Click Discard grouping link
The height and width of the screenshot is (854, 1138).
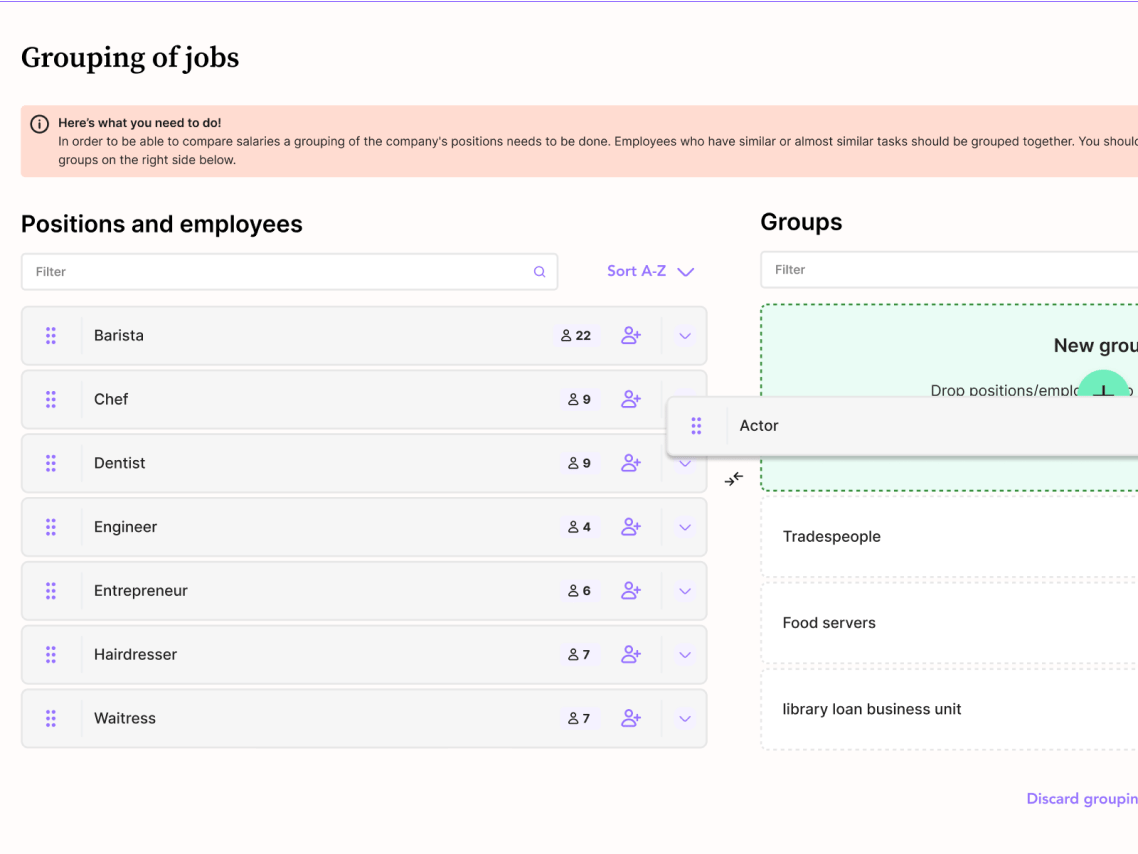click(1081, 799)
